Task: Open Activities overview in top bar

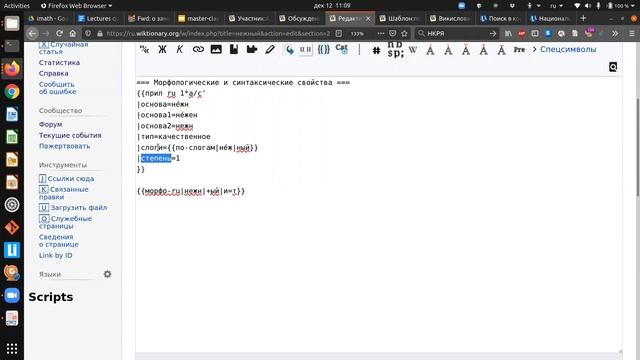Action: pyautogui.click(x=17, y=6)
